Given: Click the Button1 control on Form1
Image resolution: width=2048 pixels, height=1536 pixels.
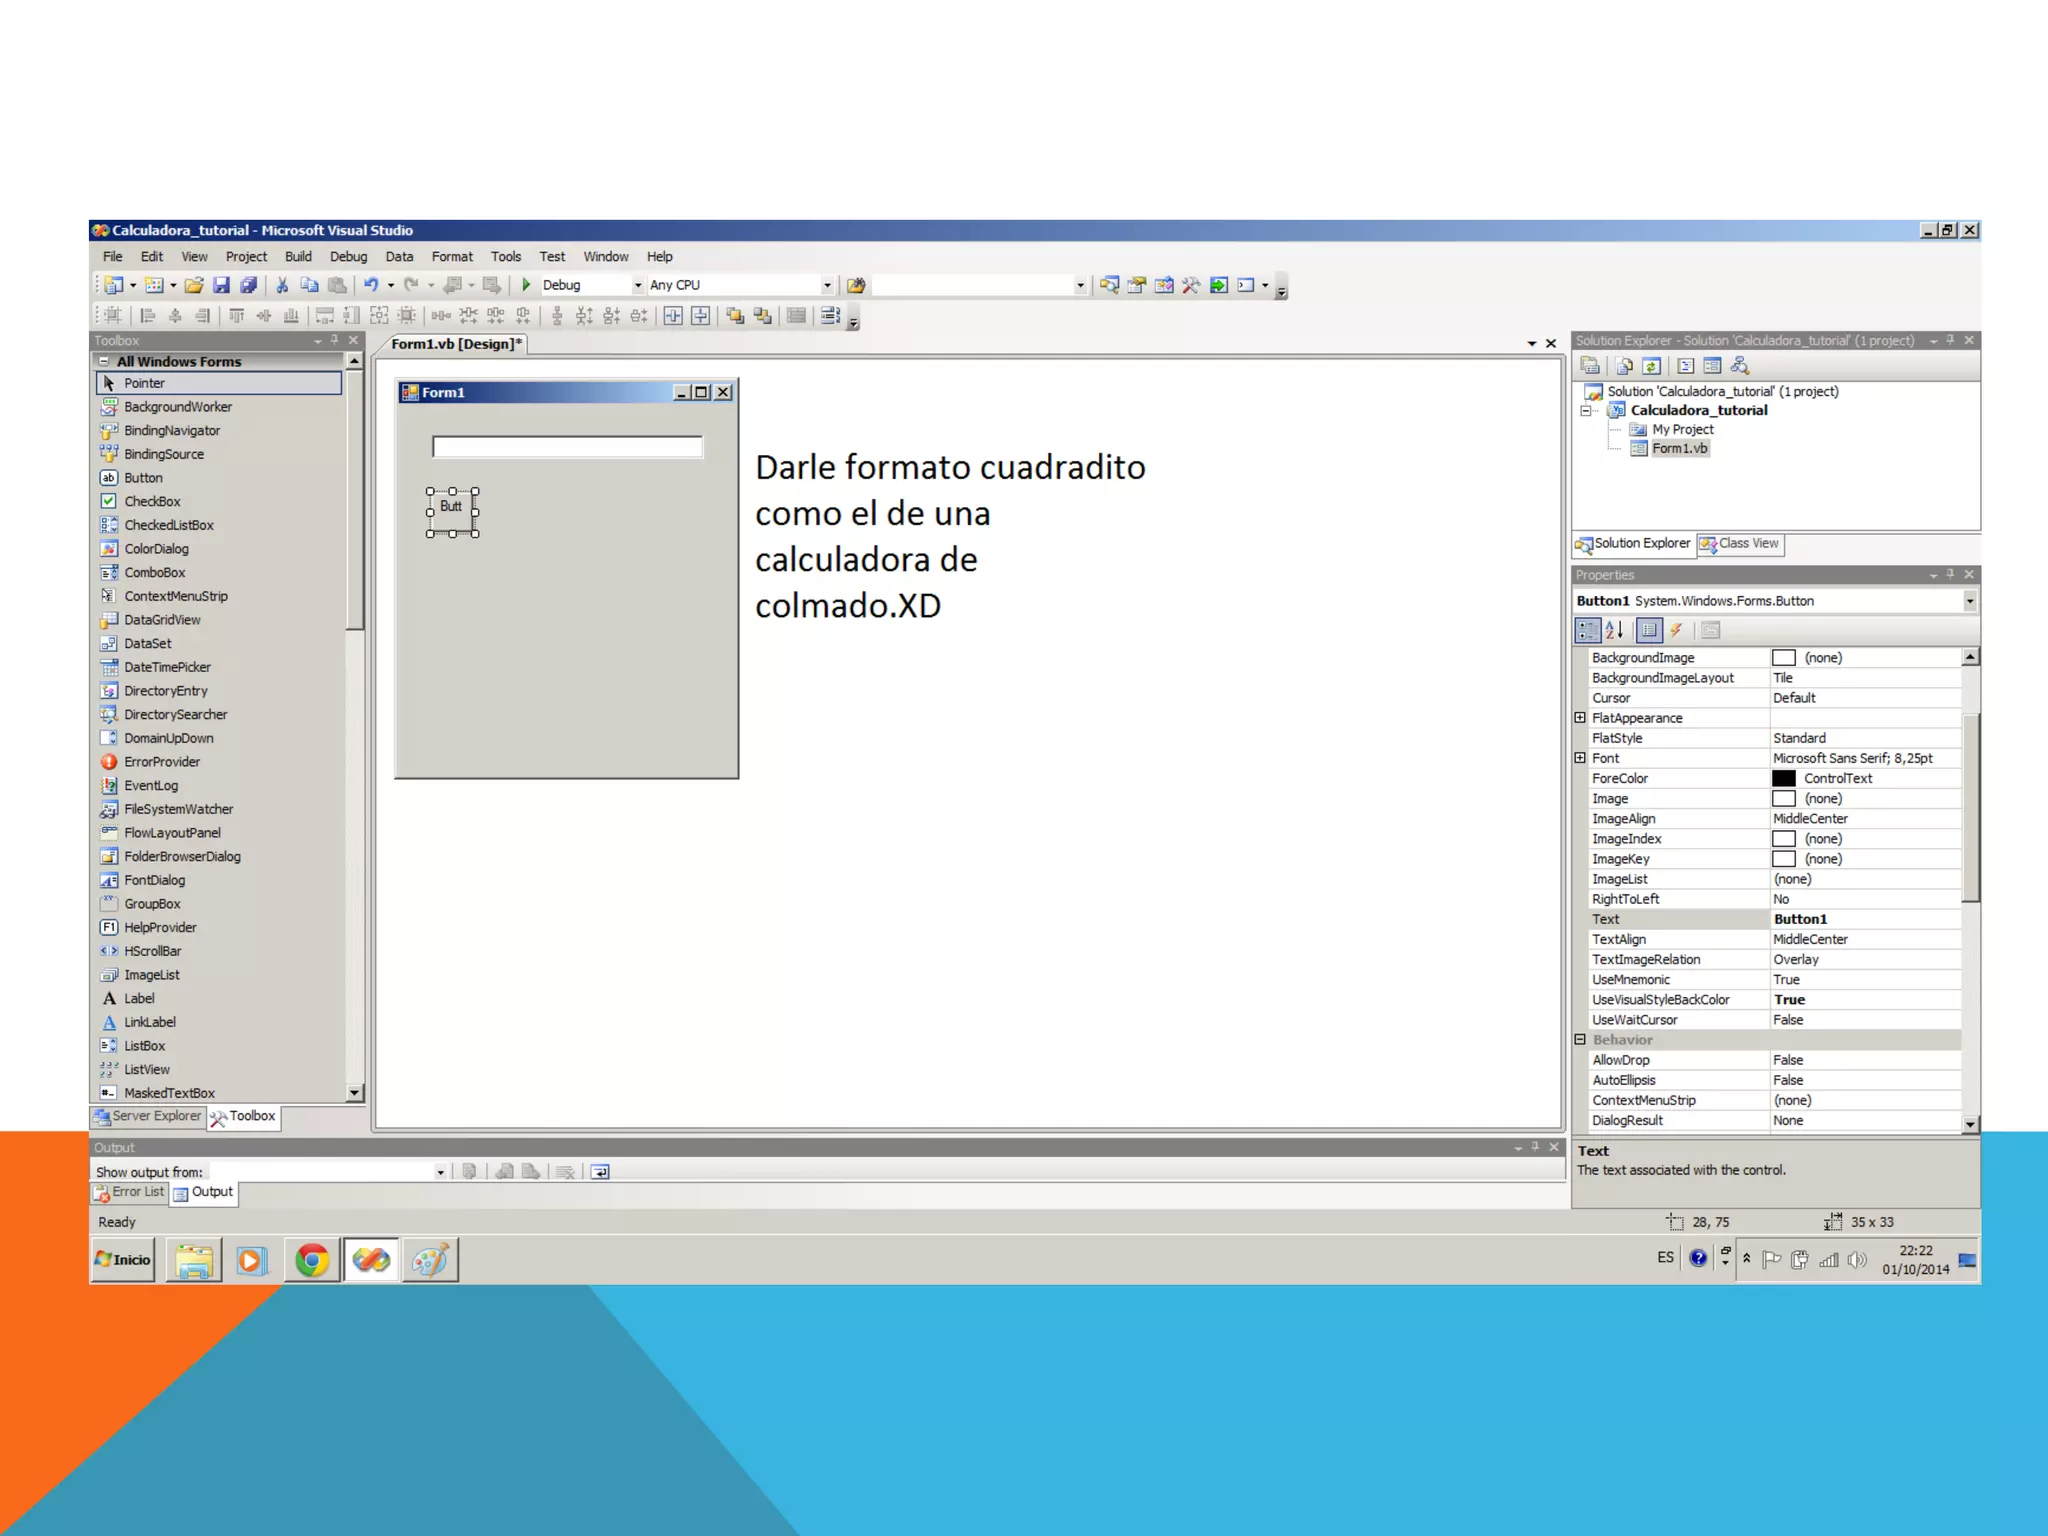Looking at the screenshot, I should (x=452, y=511).
